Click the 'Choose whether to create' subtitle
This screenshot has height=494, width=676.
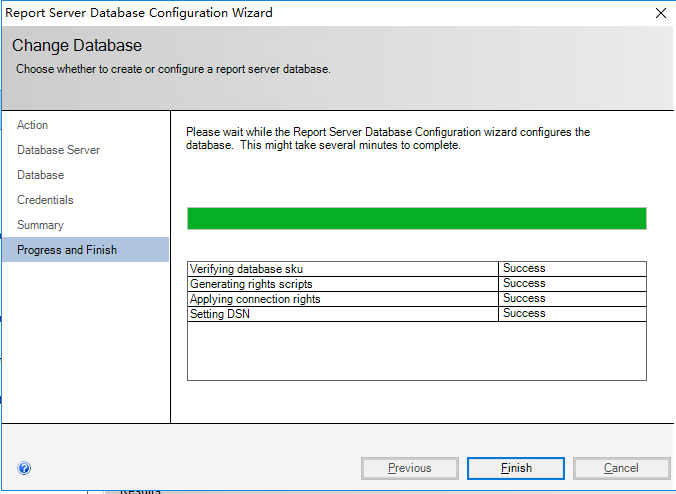click(x=173, y=69)
